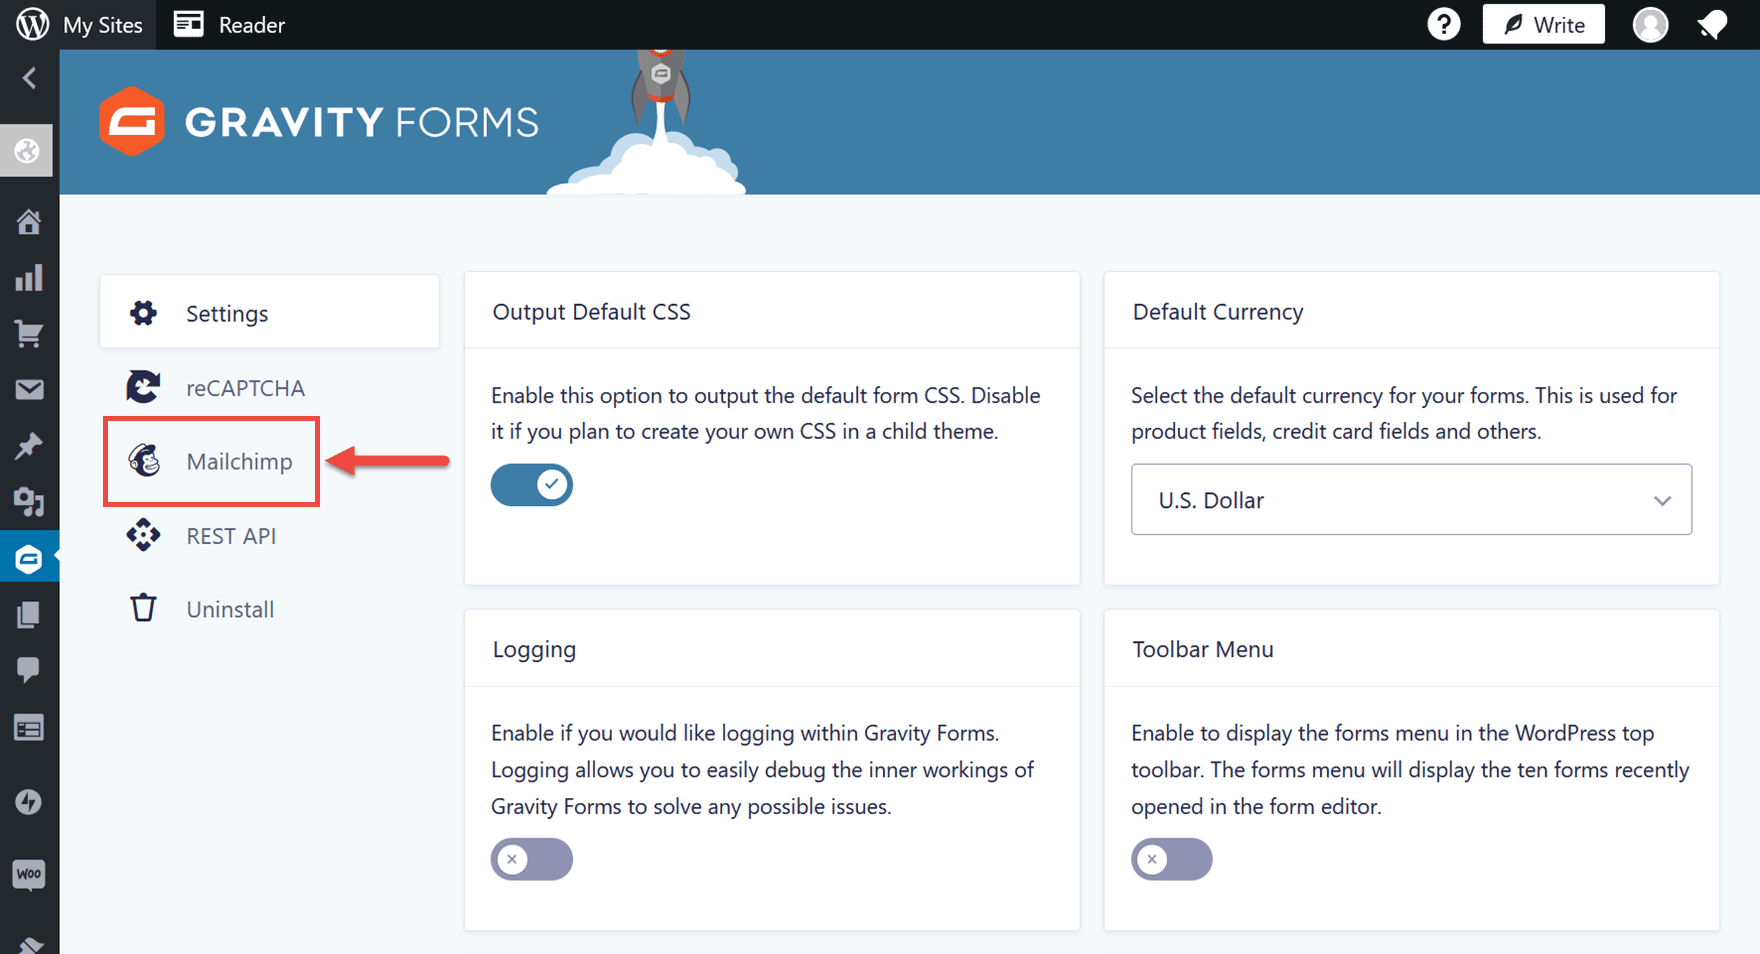Open Feedback form icon in sidebar
1760x954 pixels.
[29, 728]
